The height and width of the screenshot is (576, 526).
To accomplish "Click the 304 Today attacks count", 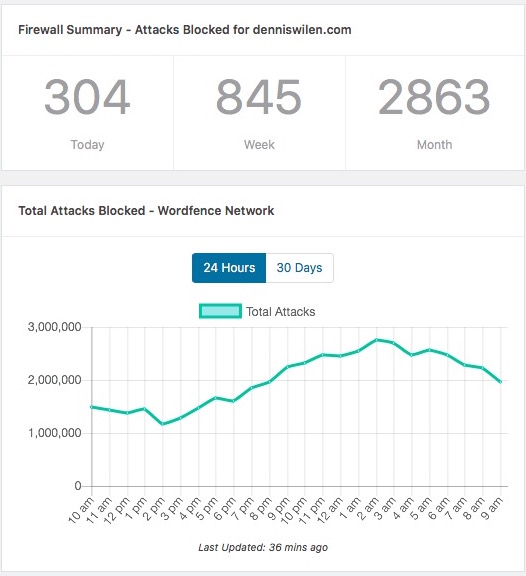I will pos(87,97).
